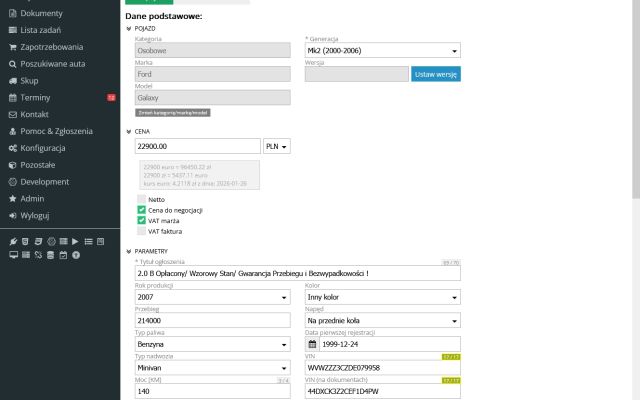Click the plug icon in sidebar toolbar
Image resolution: width=640 pixels, height=400 pixels.
coord(13,242)
